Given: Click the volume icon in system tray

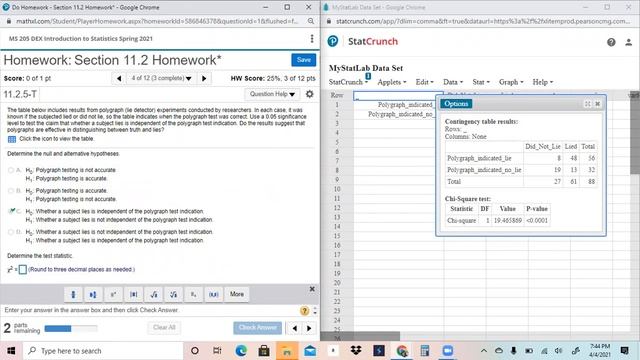Looking at the screenshot, I should click(558, 351).
